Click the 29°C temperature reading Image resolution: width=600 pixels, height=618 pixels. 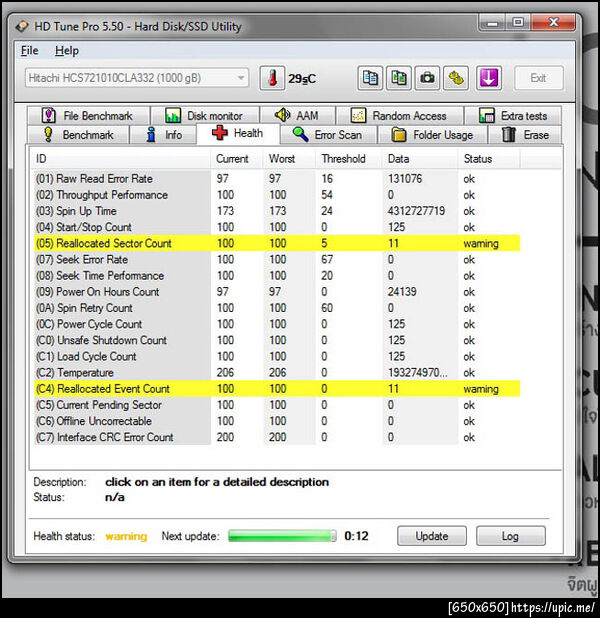[x=302, y=79]
